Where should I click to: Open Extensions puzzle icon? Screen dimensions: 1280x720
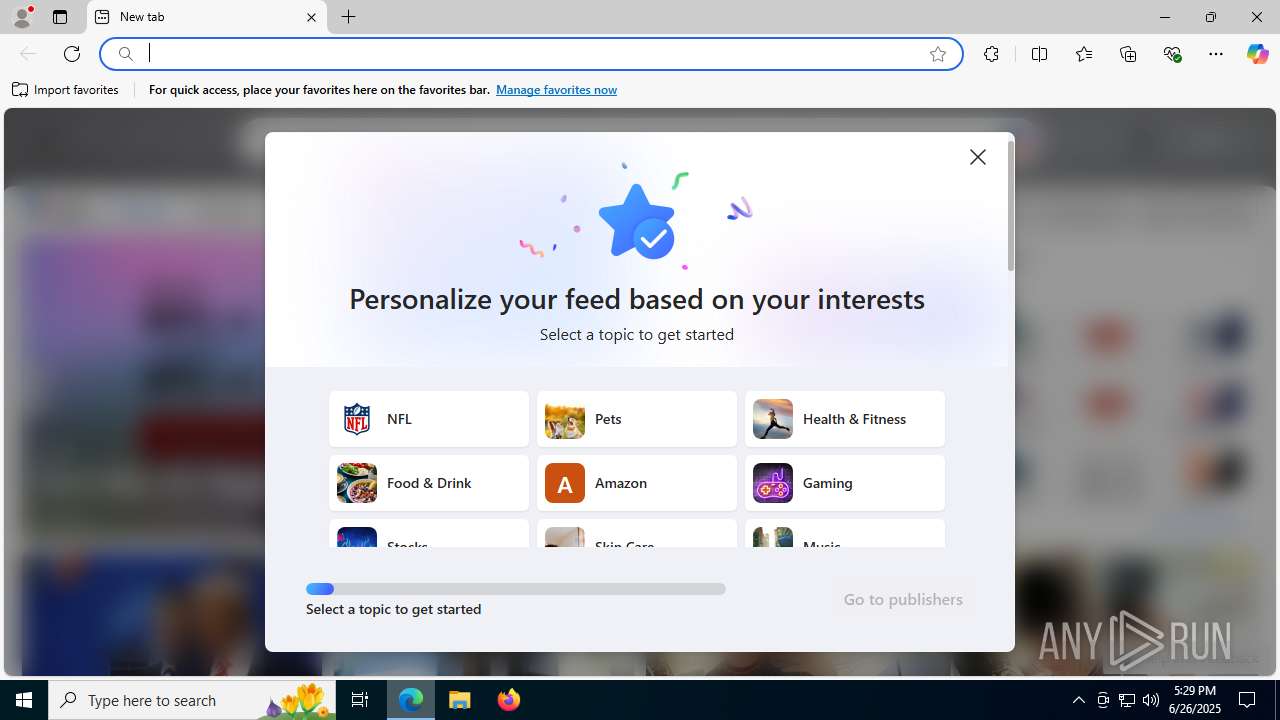pyautogui.click(x=991, y=54)
